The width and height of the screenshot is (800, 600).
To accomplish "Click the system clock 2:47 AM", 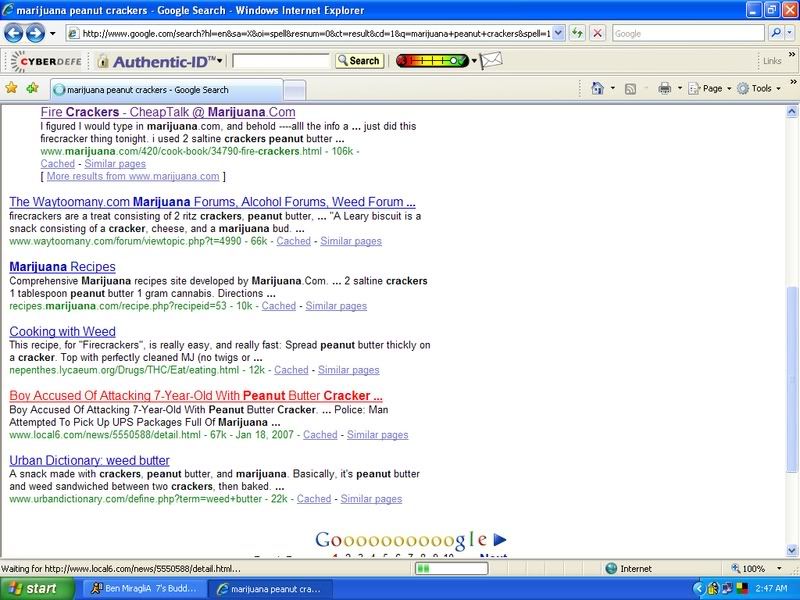I will click(x=771, y=588).
